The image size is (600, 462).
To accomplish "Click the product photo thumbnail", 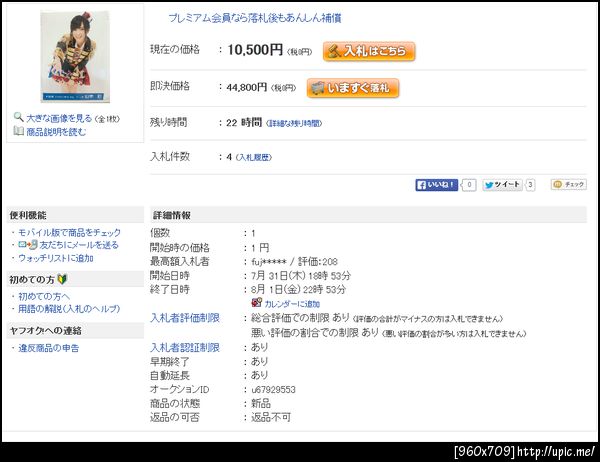I will pyautogui.click(x=75, y=57).
